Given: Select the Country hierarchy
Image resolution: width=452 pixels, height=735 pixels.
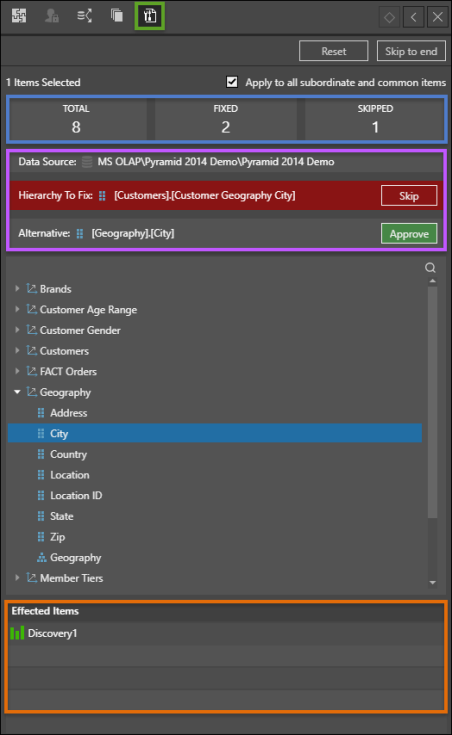Looking at the screenshot, I should (x=68, y=454).
